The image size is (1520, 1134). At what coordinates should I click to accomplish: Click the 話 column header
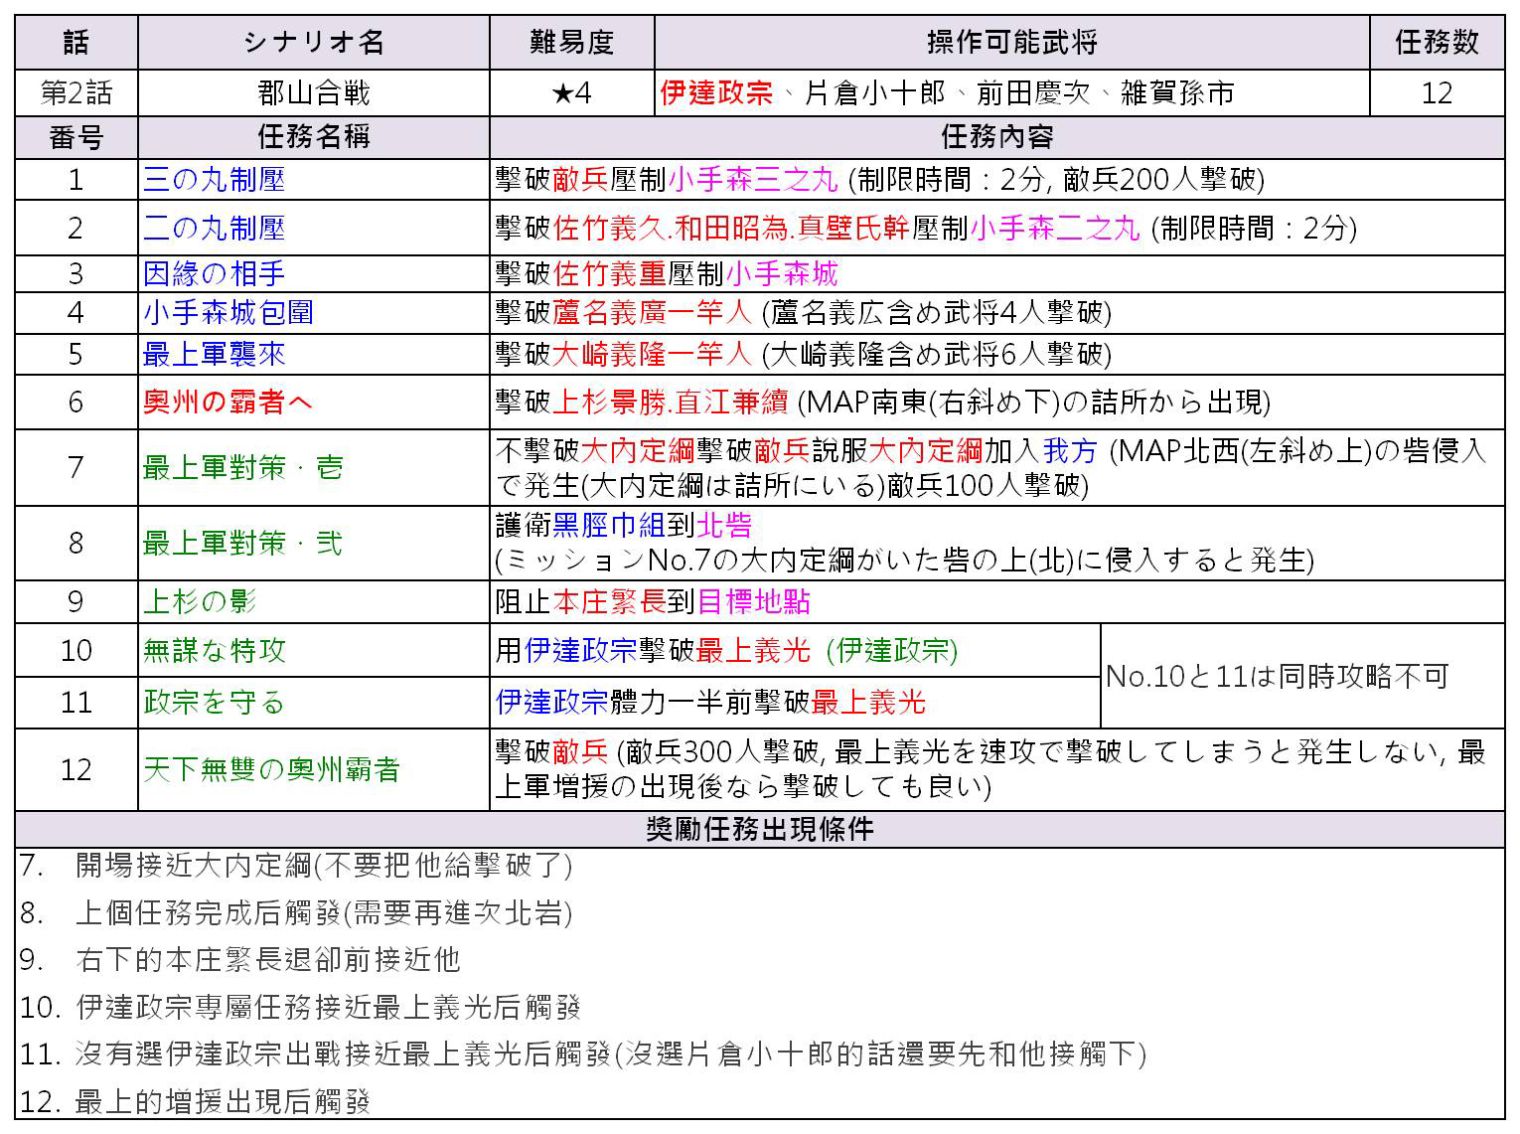click(x=76, y=42)
